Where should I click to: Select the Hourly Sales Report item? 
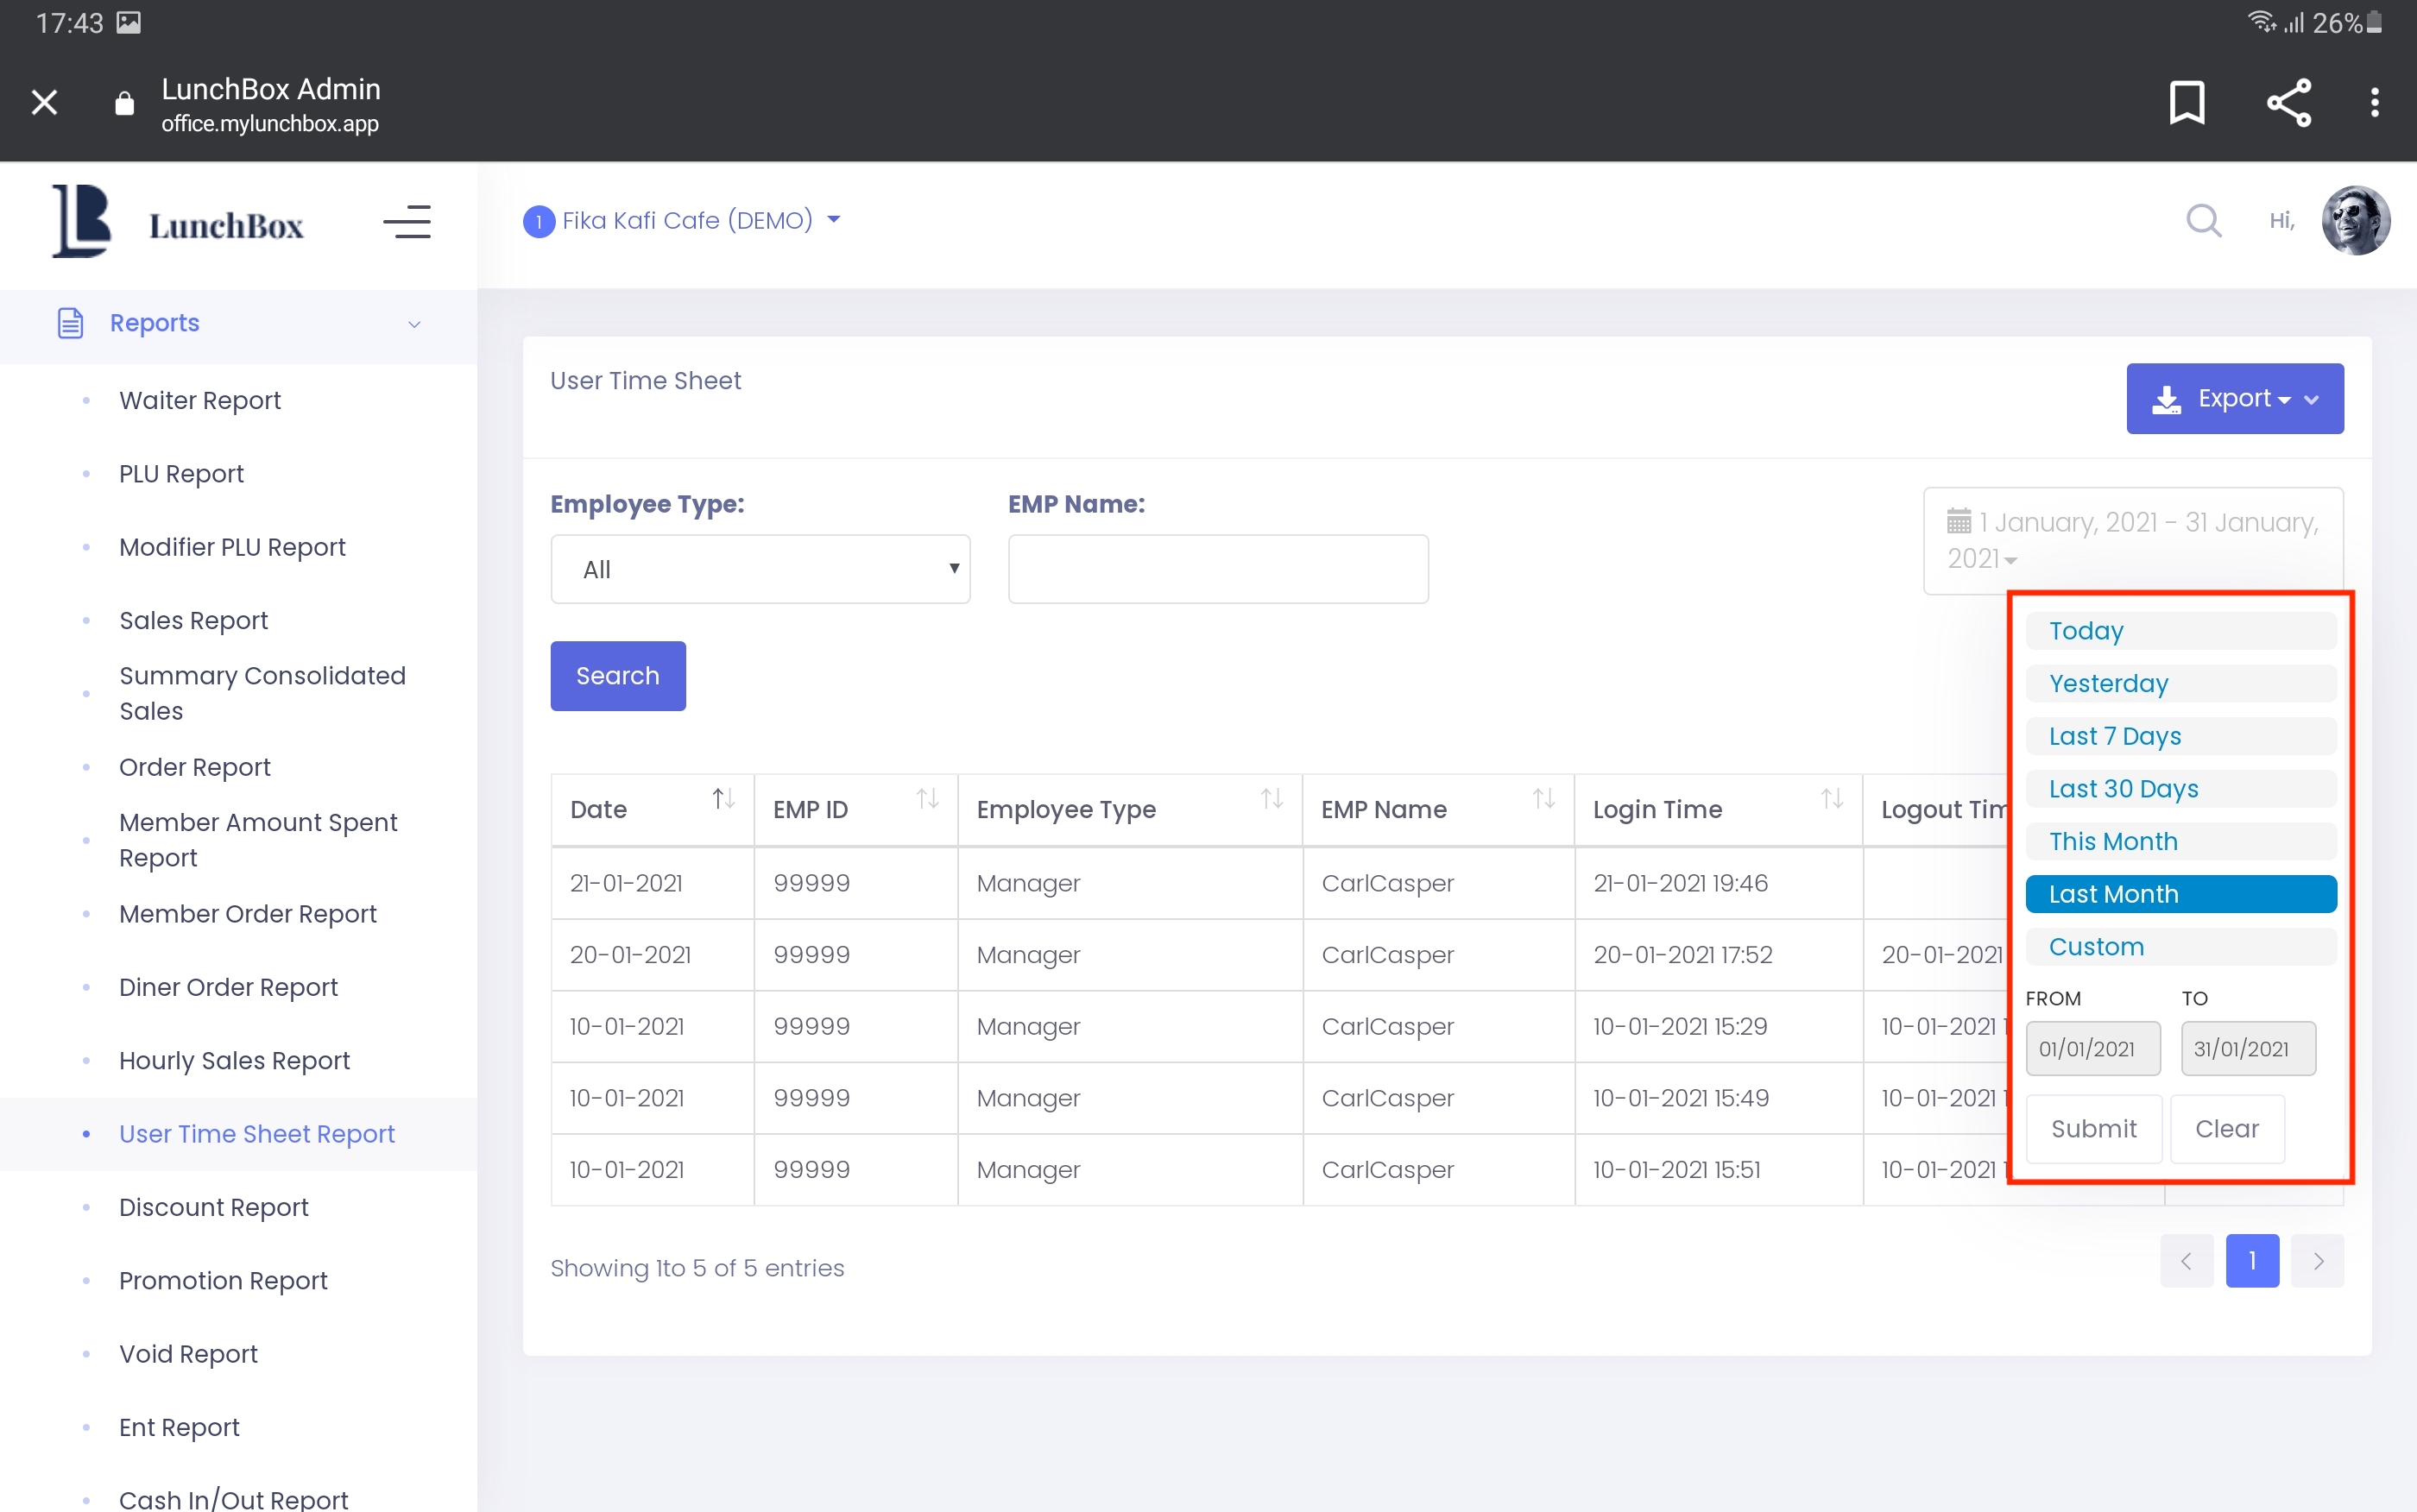tap(234, 1060)
